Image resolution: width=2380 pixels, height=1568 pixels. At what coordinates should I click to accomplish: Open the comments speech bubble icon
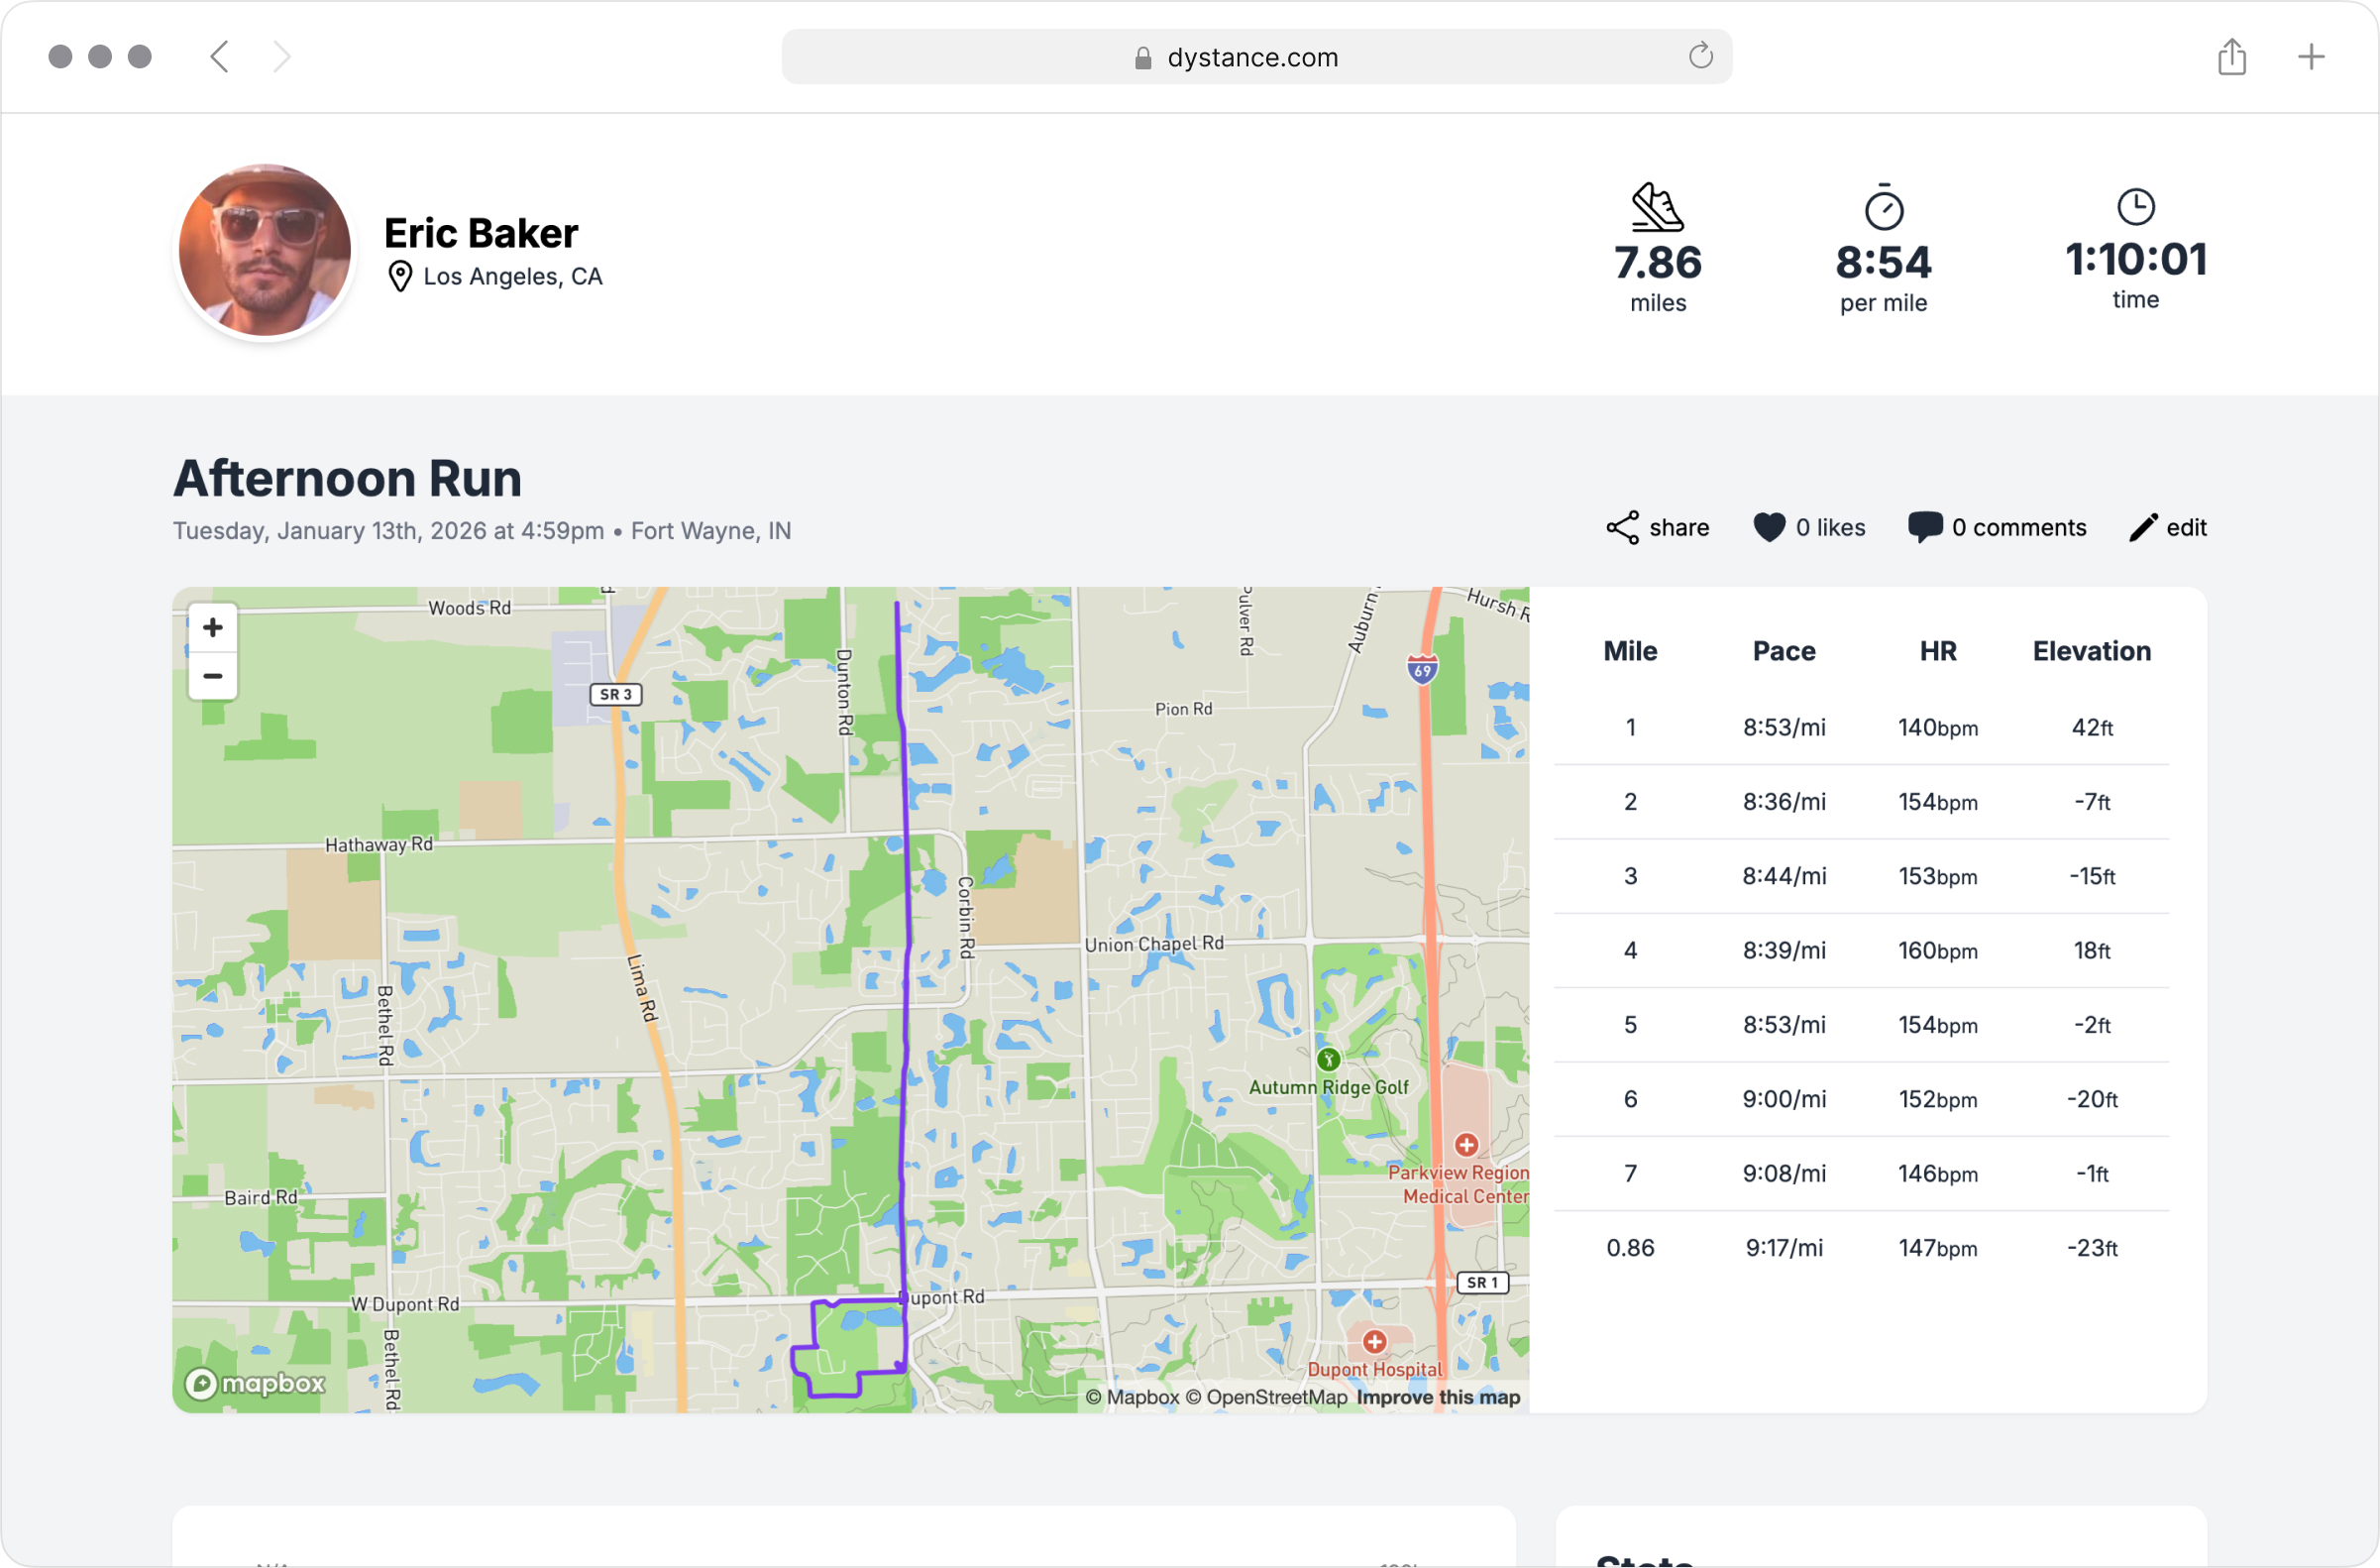(x=1924, y=527)
